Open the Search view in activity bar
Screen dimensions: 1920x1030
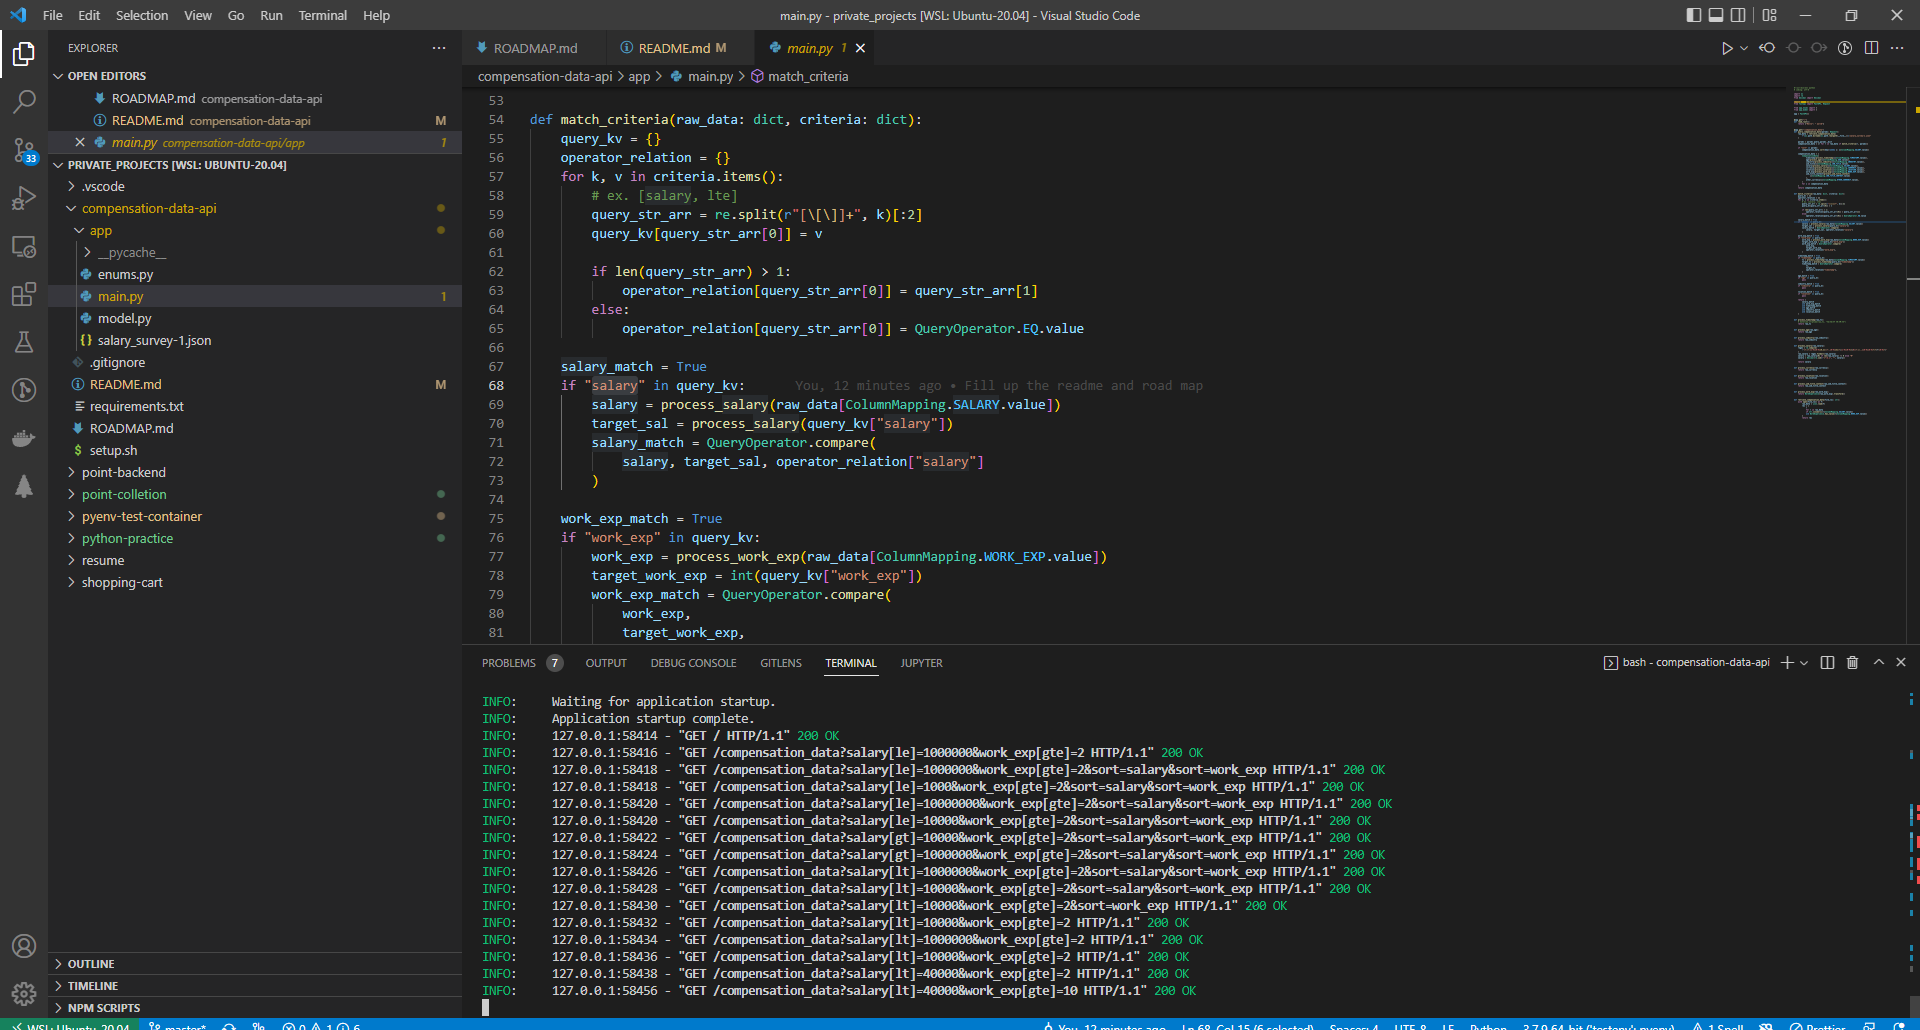(24, 101)
